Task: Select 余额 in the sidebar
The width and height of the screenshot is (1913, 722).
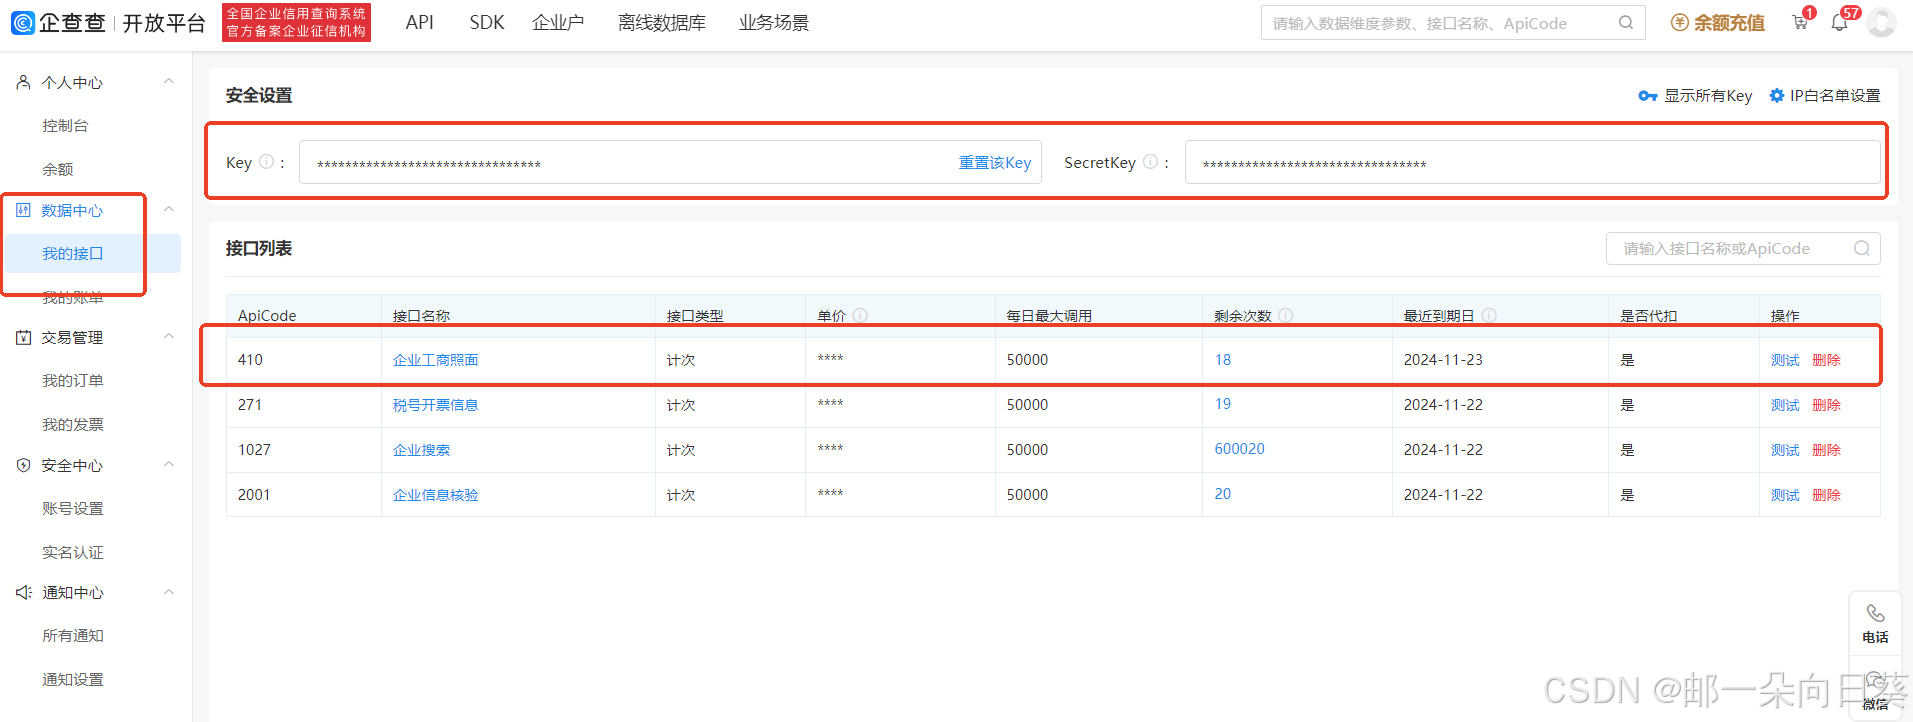Action: [58, 169]
